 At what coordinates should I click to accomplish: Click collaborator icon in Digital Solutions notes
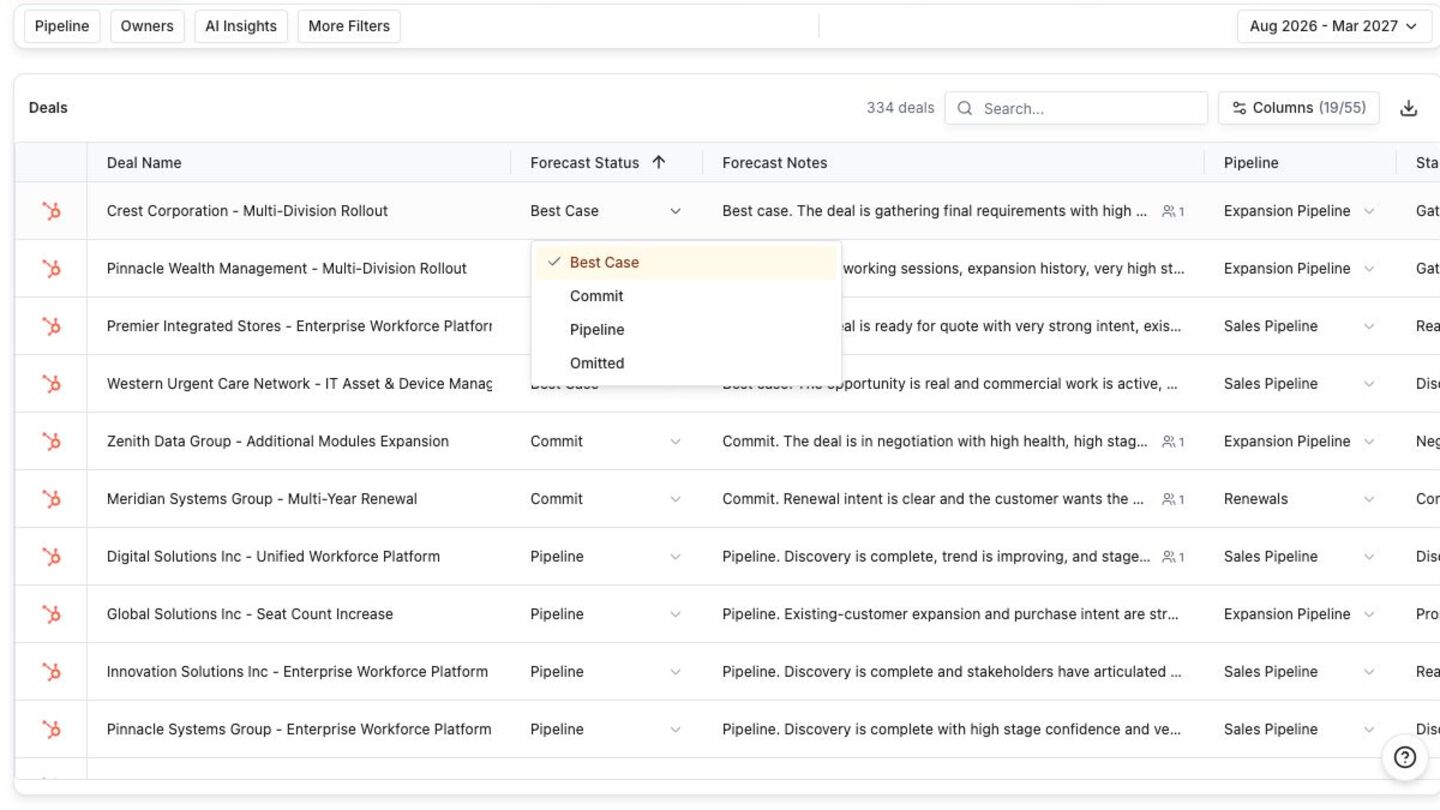[1173, 556]
